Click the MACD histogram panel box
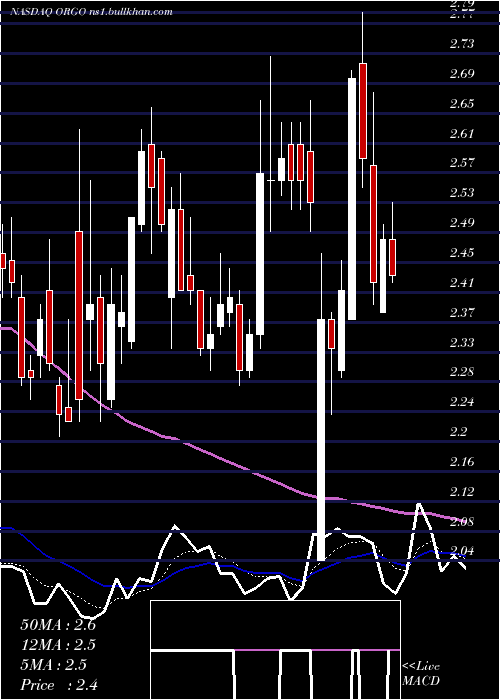This screenshot has height=700, width=500. point(275,650)
